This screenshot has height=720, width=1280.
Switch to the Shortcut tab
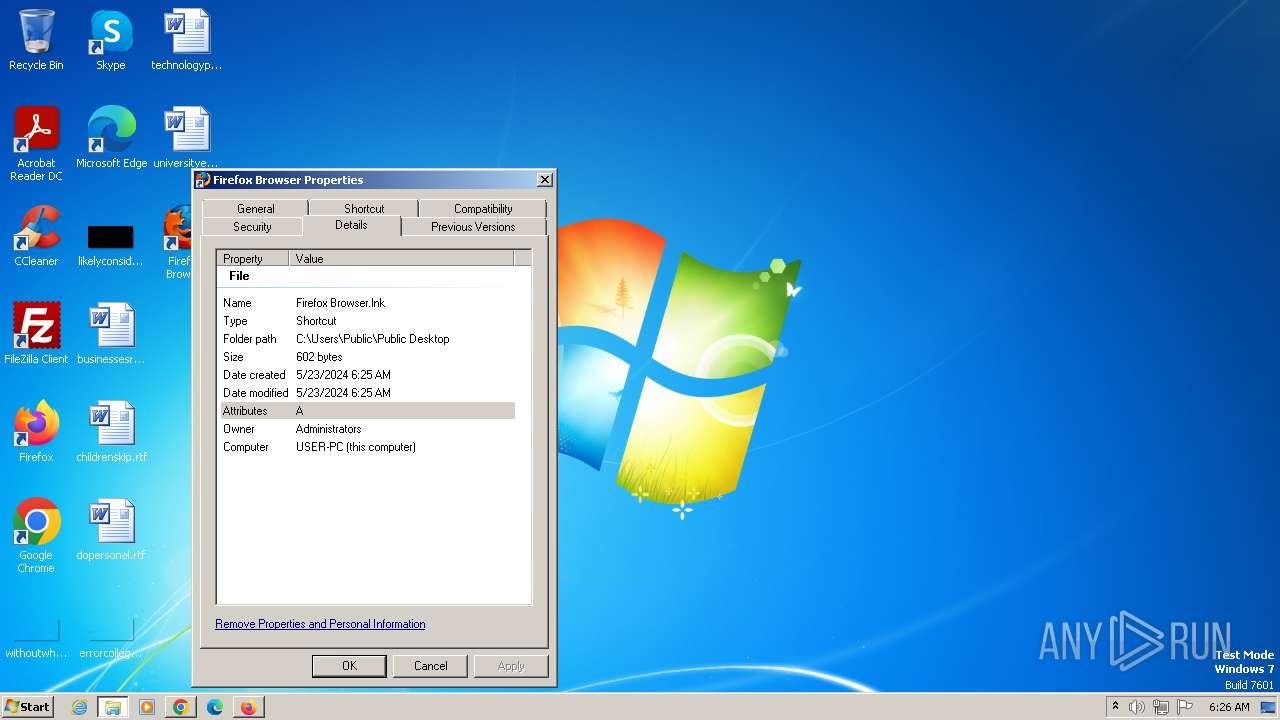tap(364, 208)
